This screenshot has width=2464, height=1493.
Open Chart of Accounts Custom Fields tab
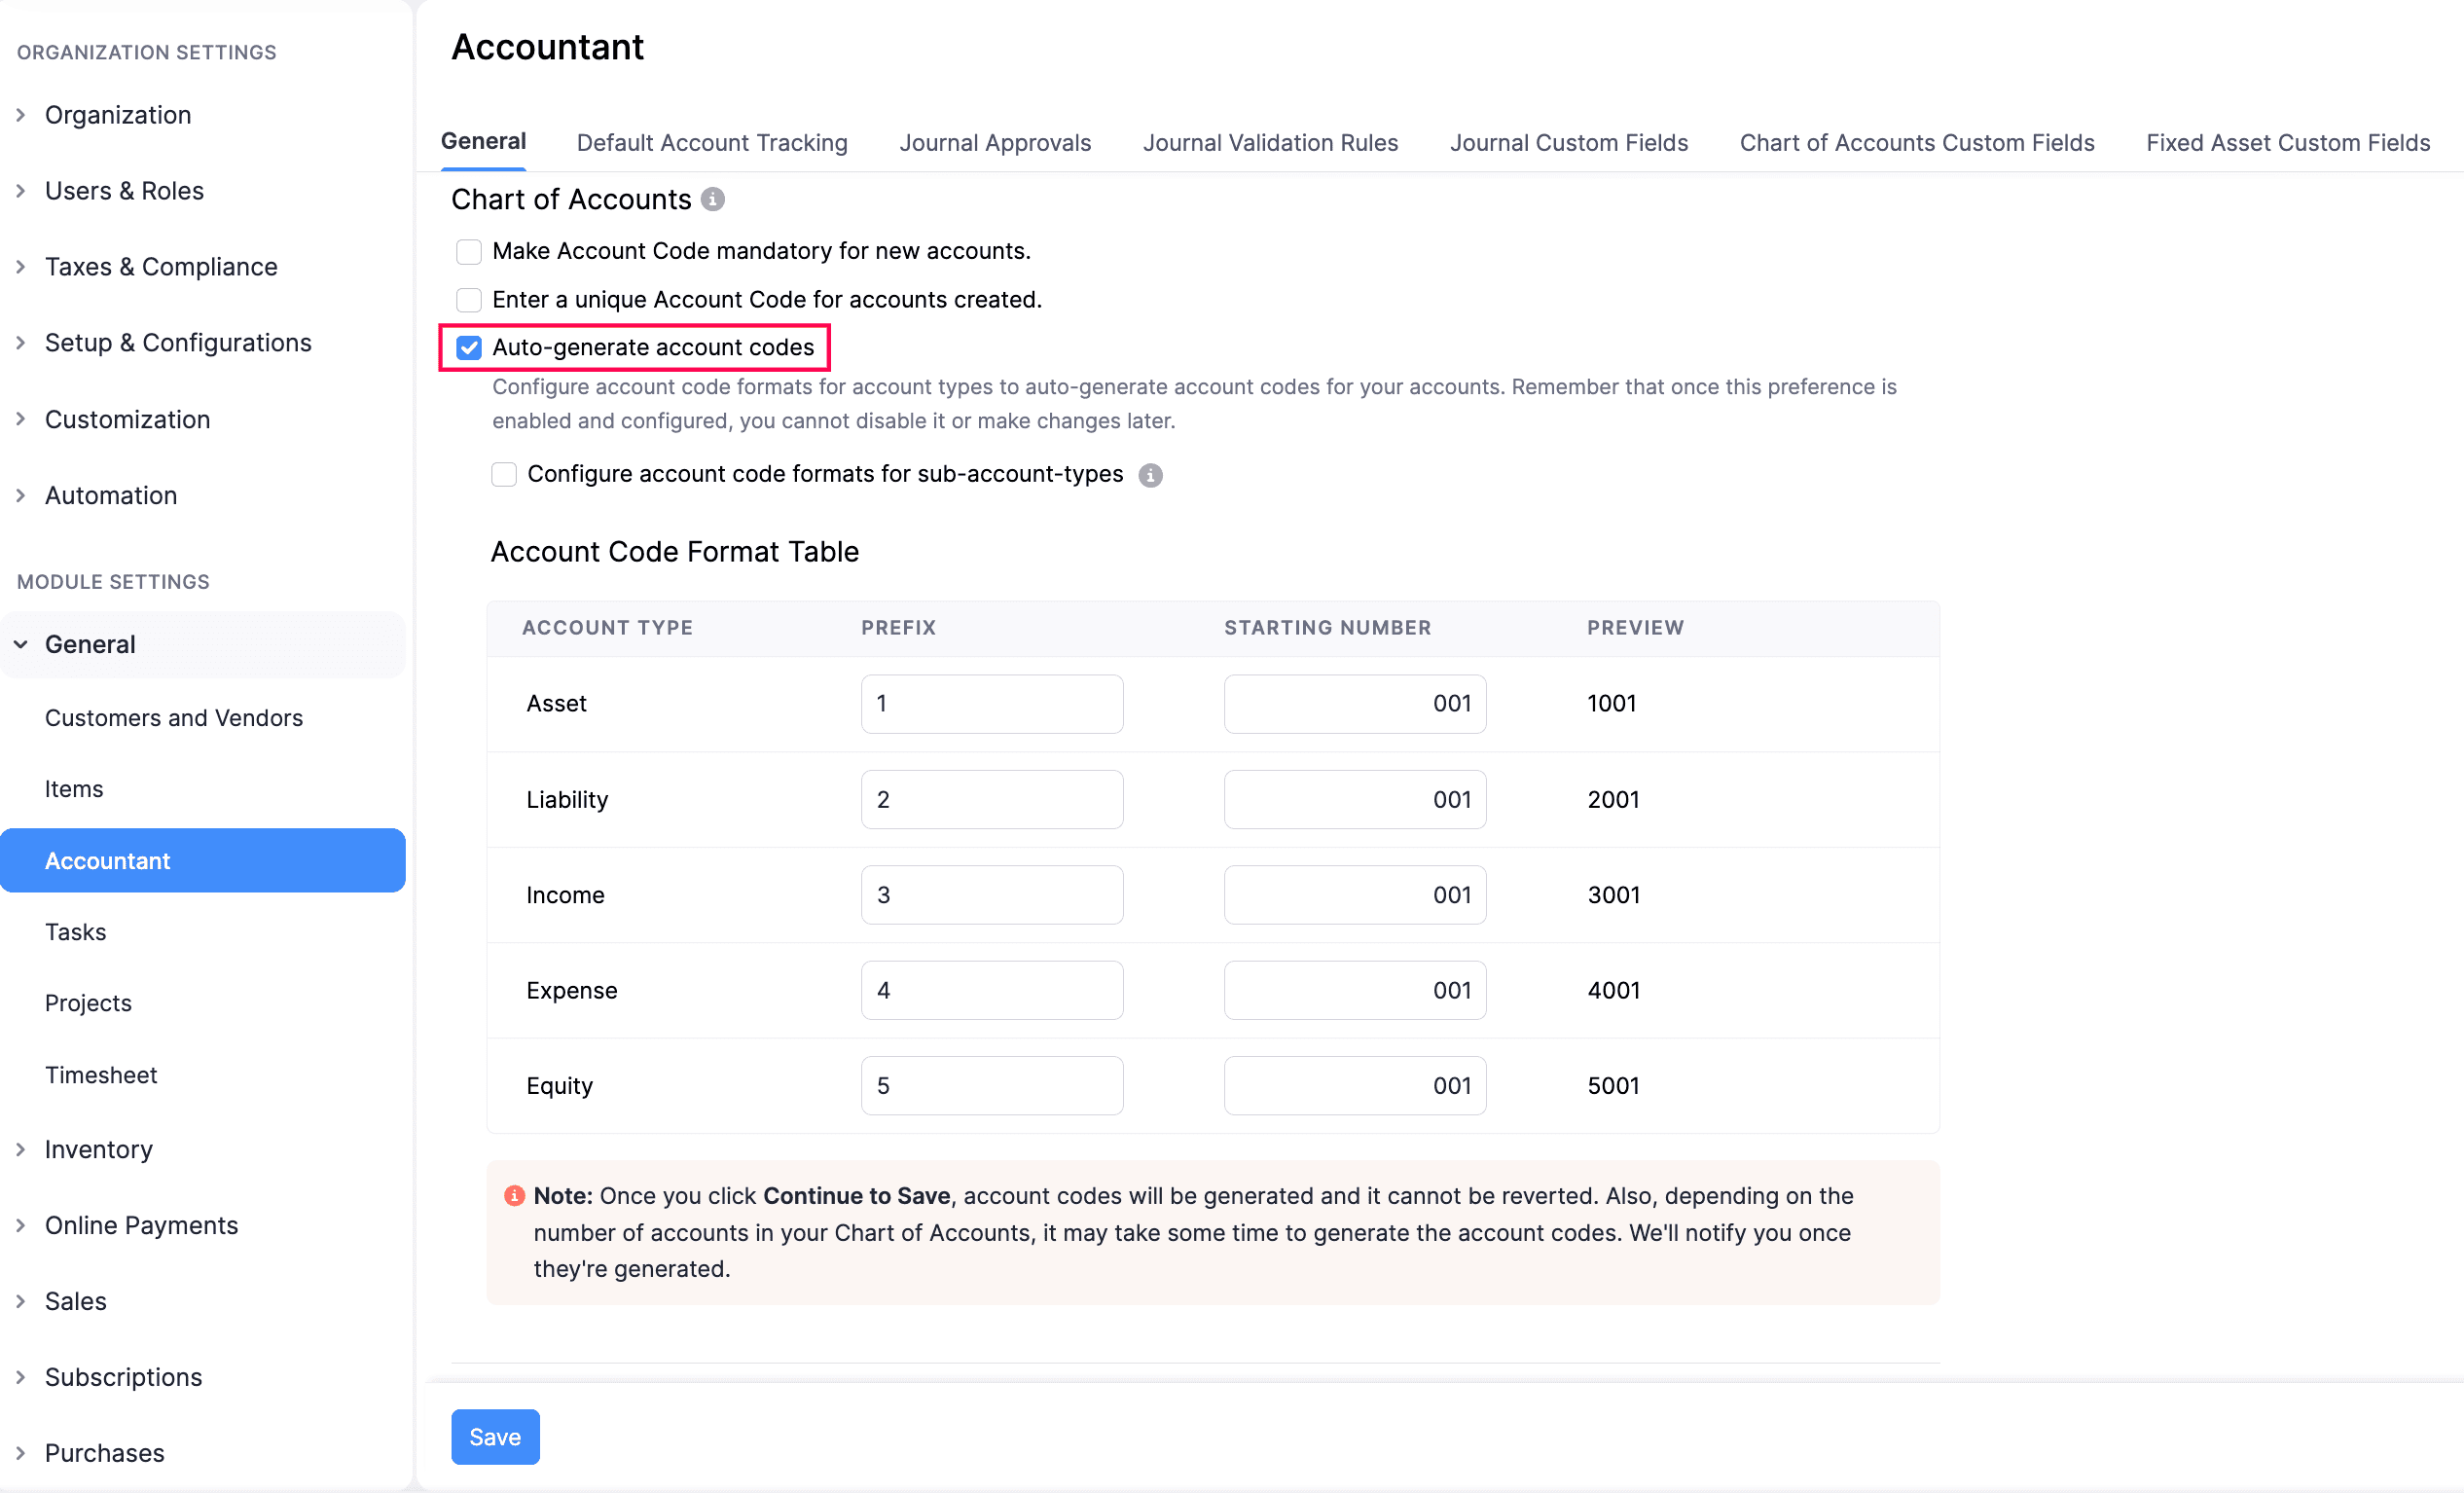click(1916, 143)
